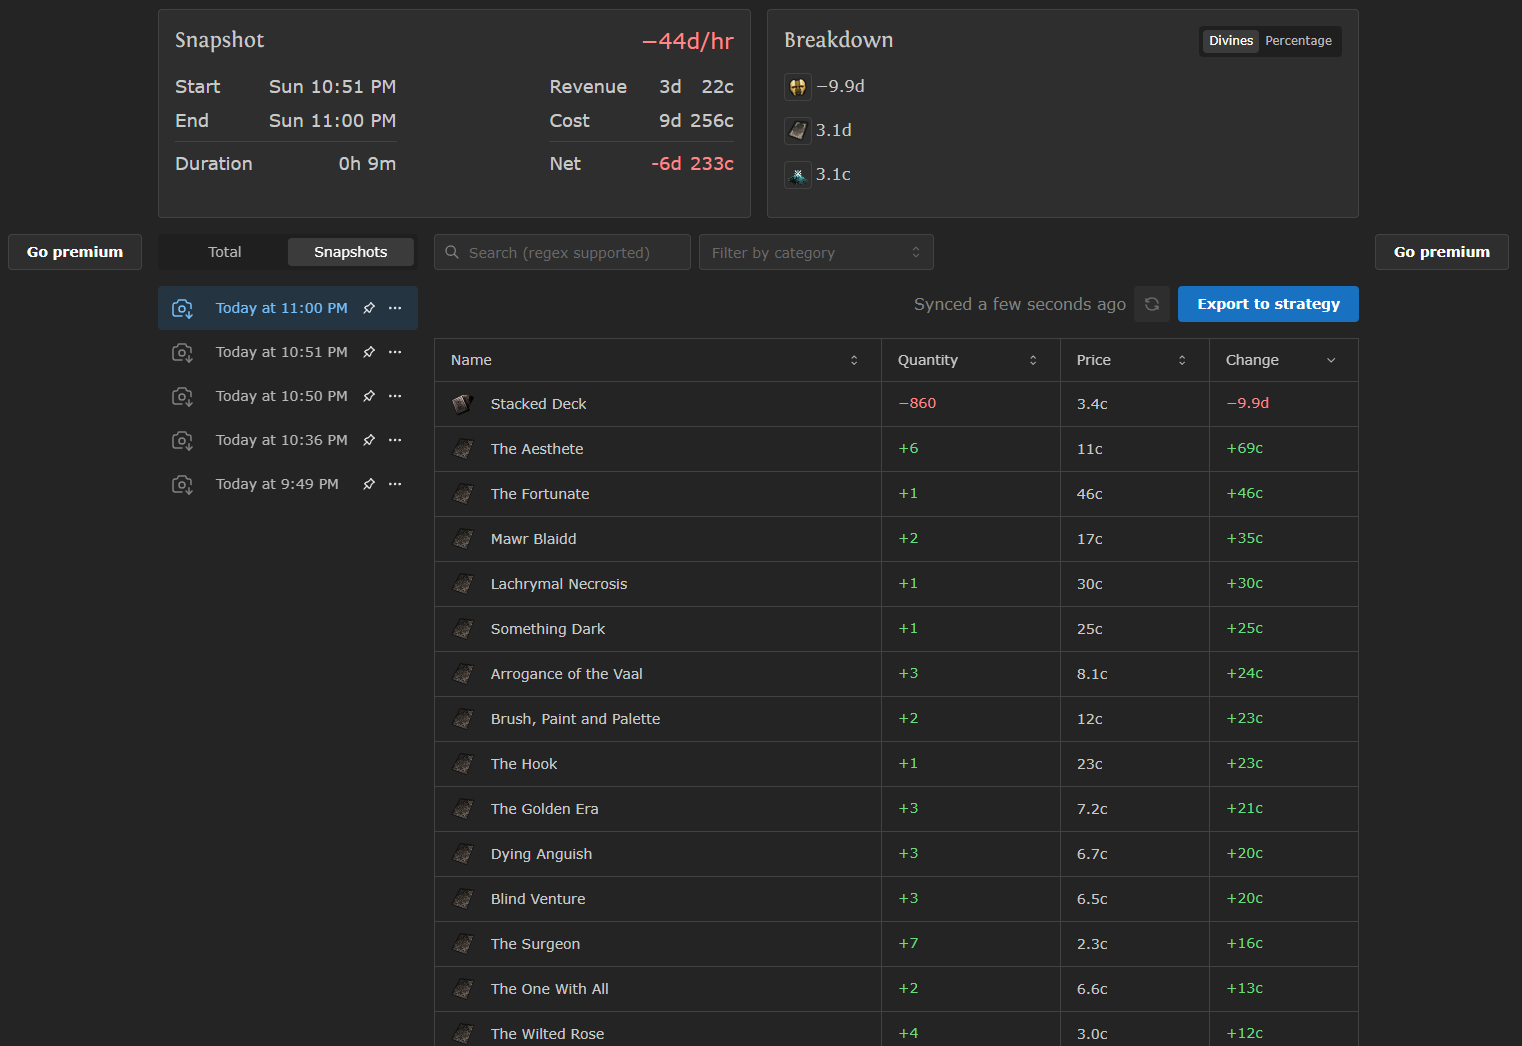Image resolution: width=1522 pixels, height=1046 pixels.
Task: Click the refresh sync icon
Action: tap(1152, 304)
